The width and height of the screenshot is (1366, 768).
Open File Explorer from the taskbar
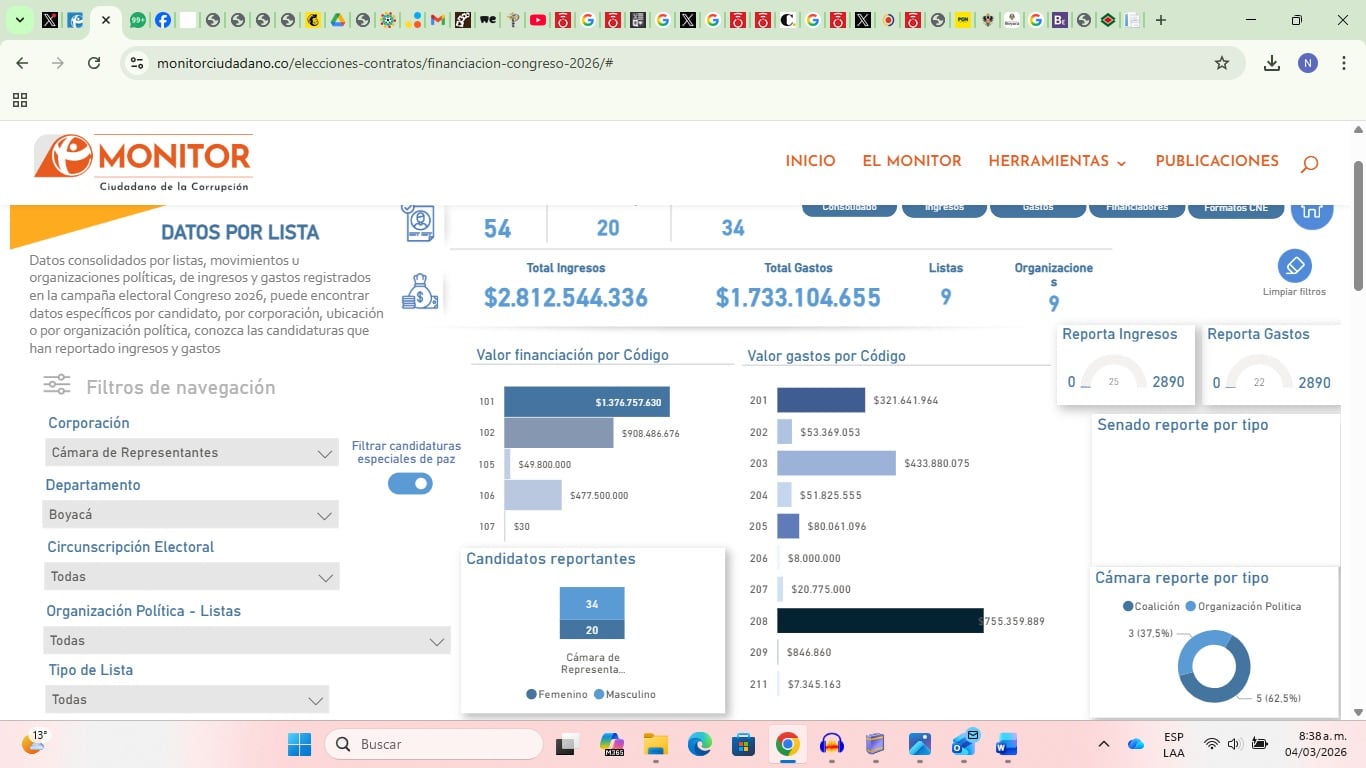(655, 744)
